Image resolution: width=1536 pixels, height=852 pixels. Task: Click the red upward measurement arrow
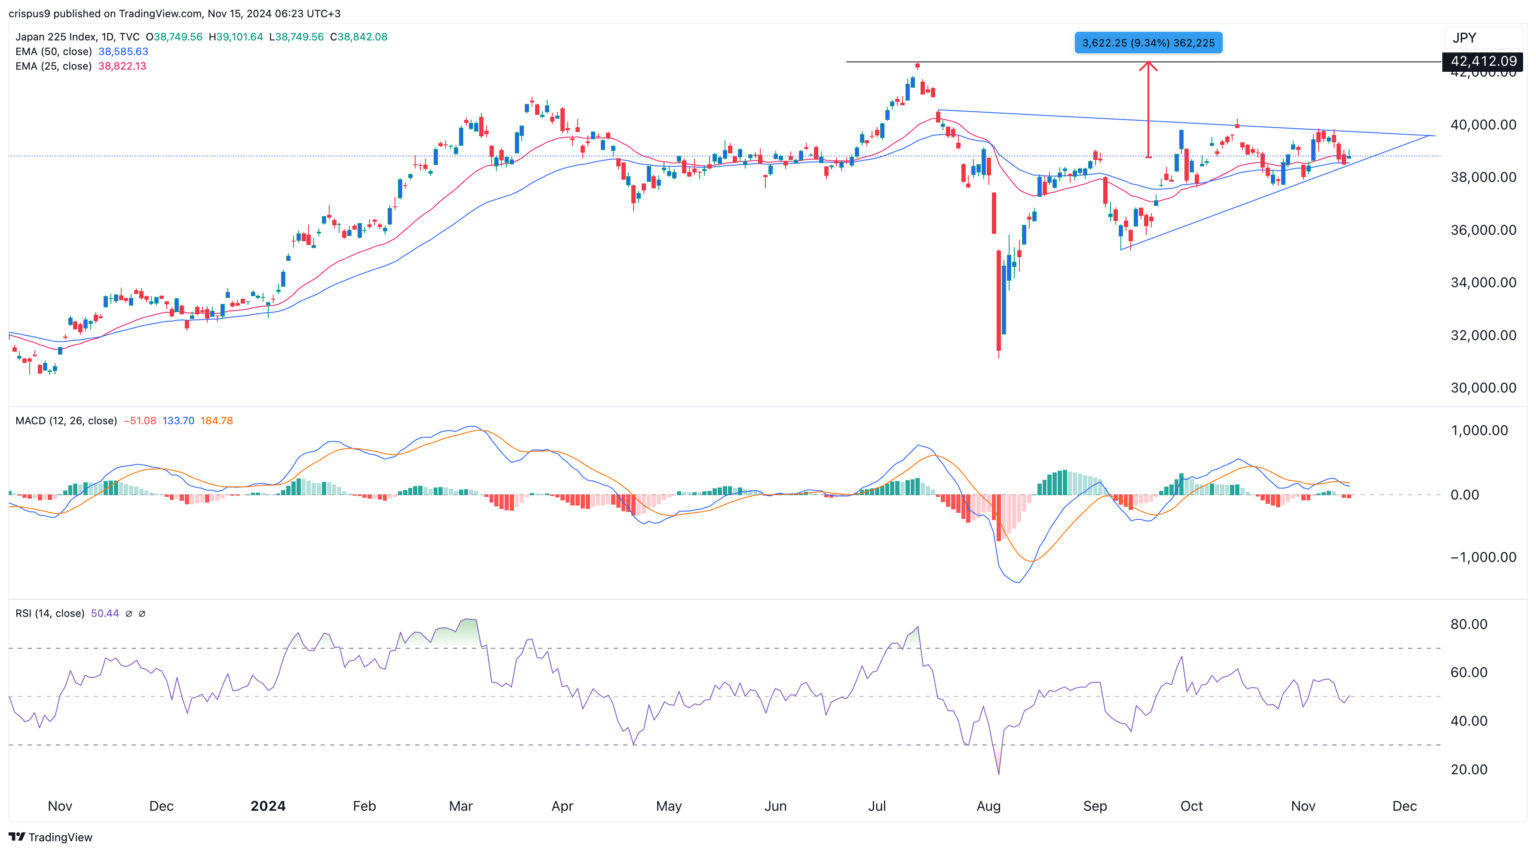coord(1146,110)
